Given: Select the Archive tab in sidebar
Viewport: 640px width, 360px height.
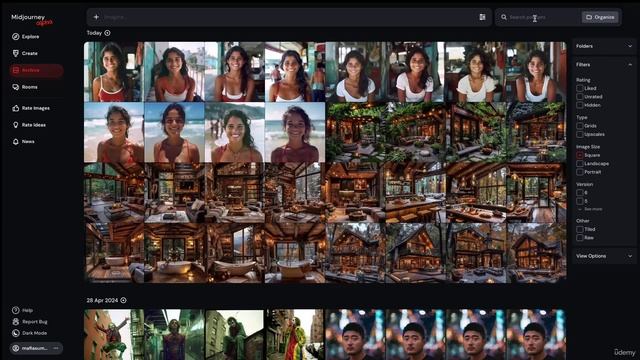Looking at the screenshot, I should pos(36,70).
